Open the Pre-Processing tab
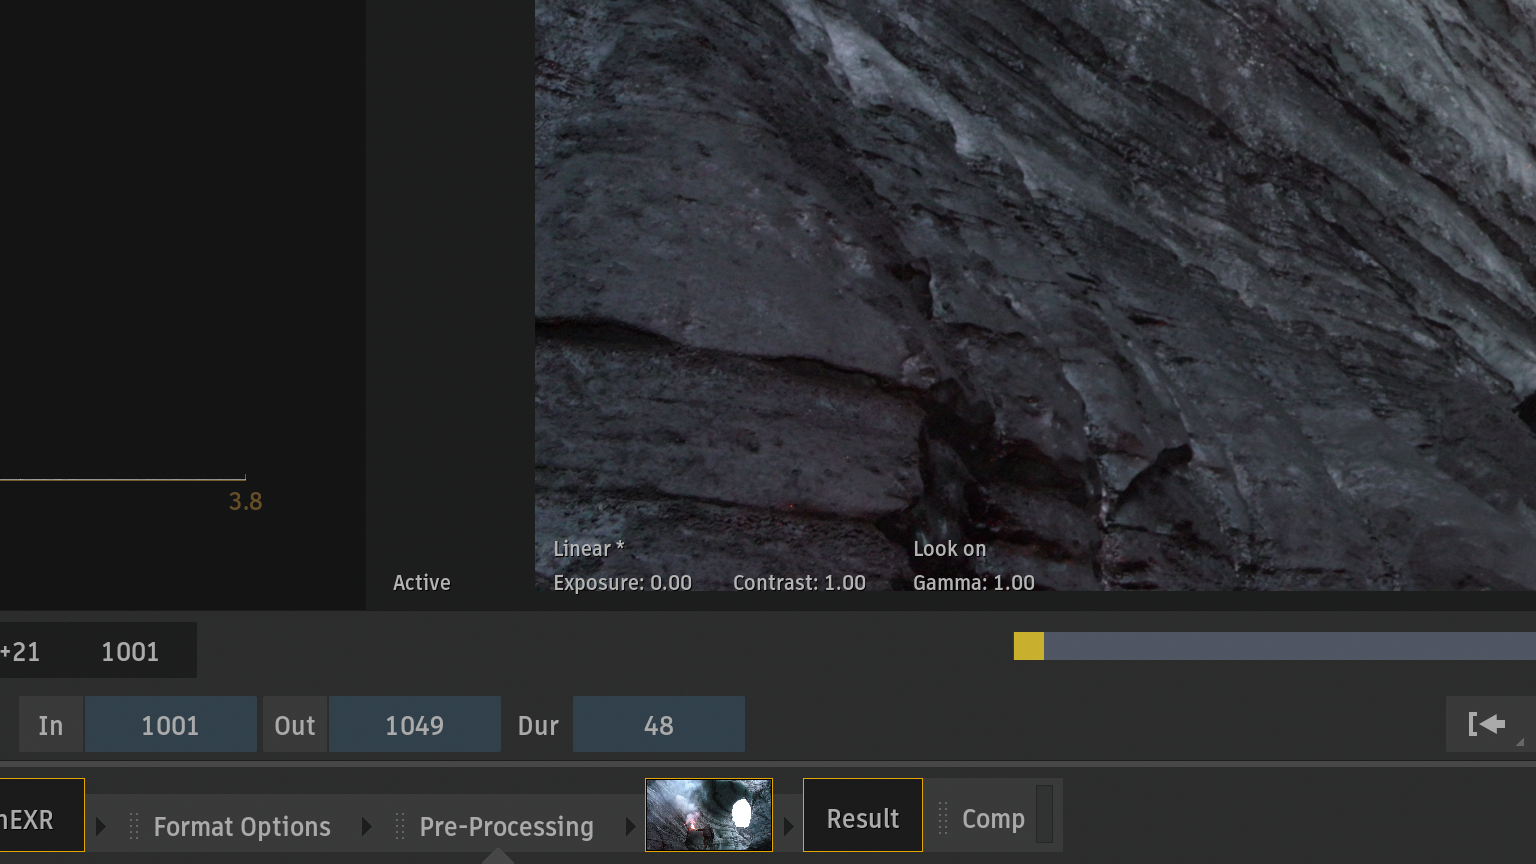The image size is (1536, 864). pos(506,827)
